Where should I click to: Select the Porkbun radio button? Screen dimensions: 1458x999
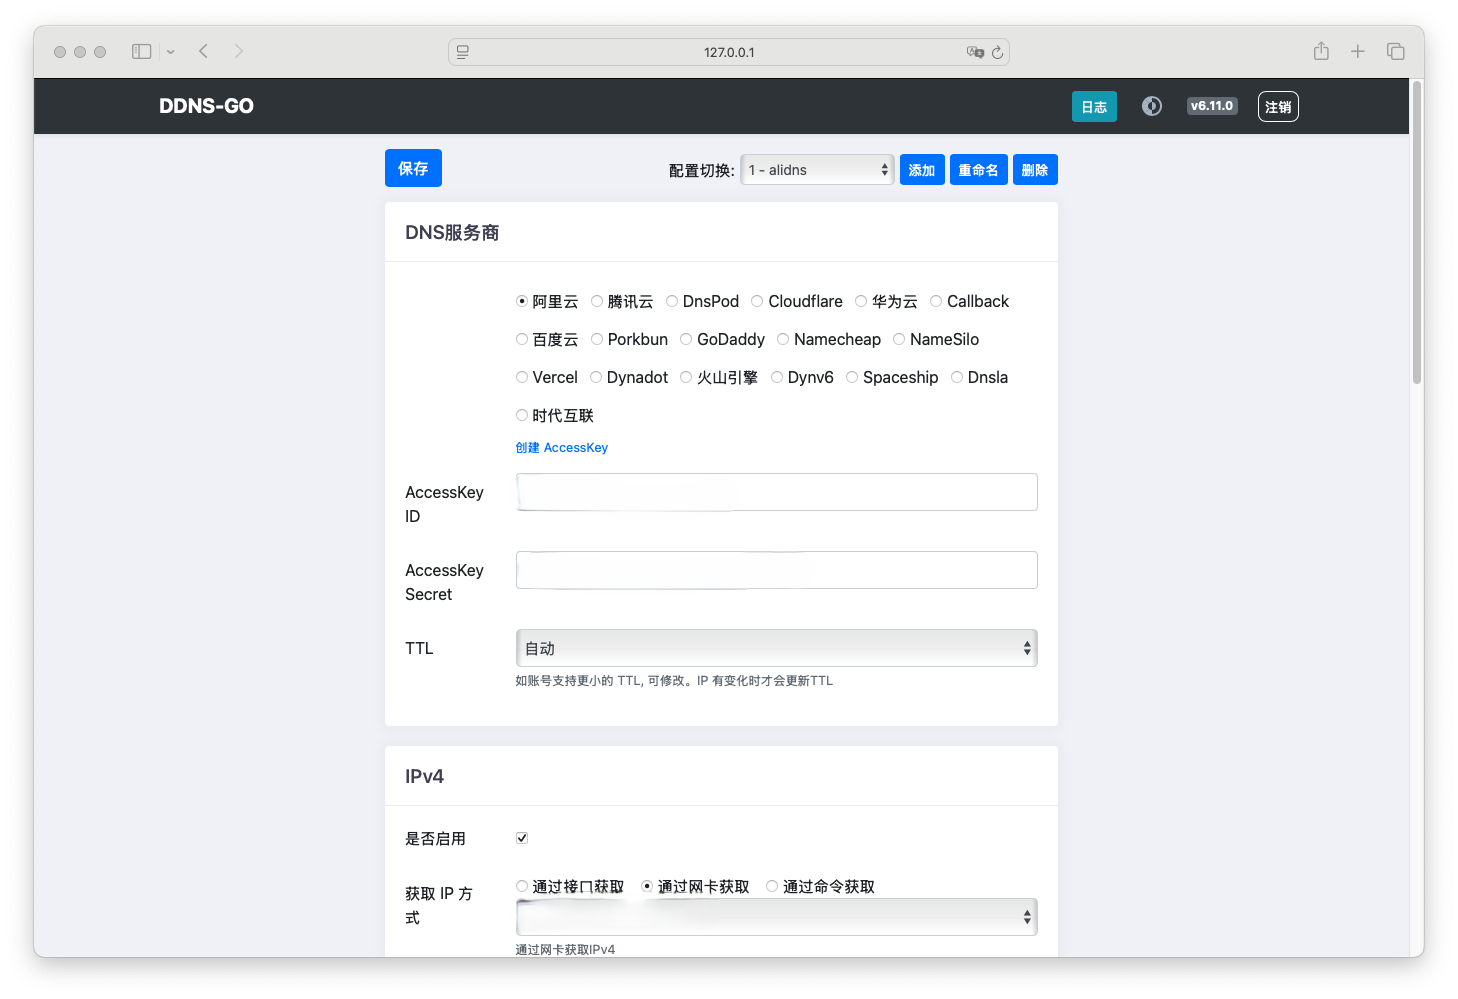597,339
